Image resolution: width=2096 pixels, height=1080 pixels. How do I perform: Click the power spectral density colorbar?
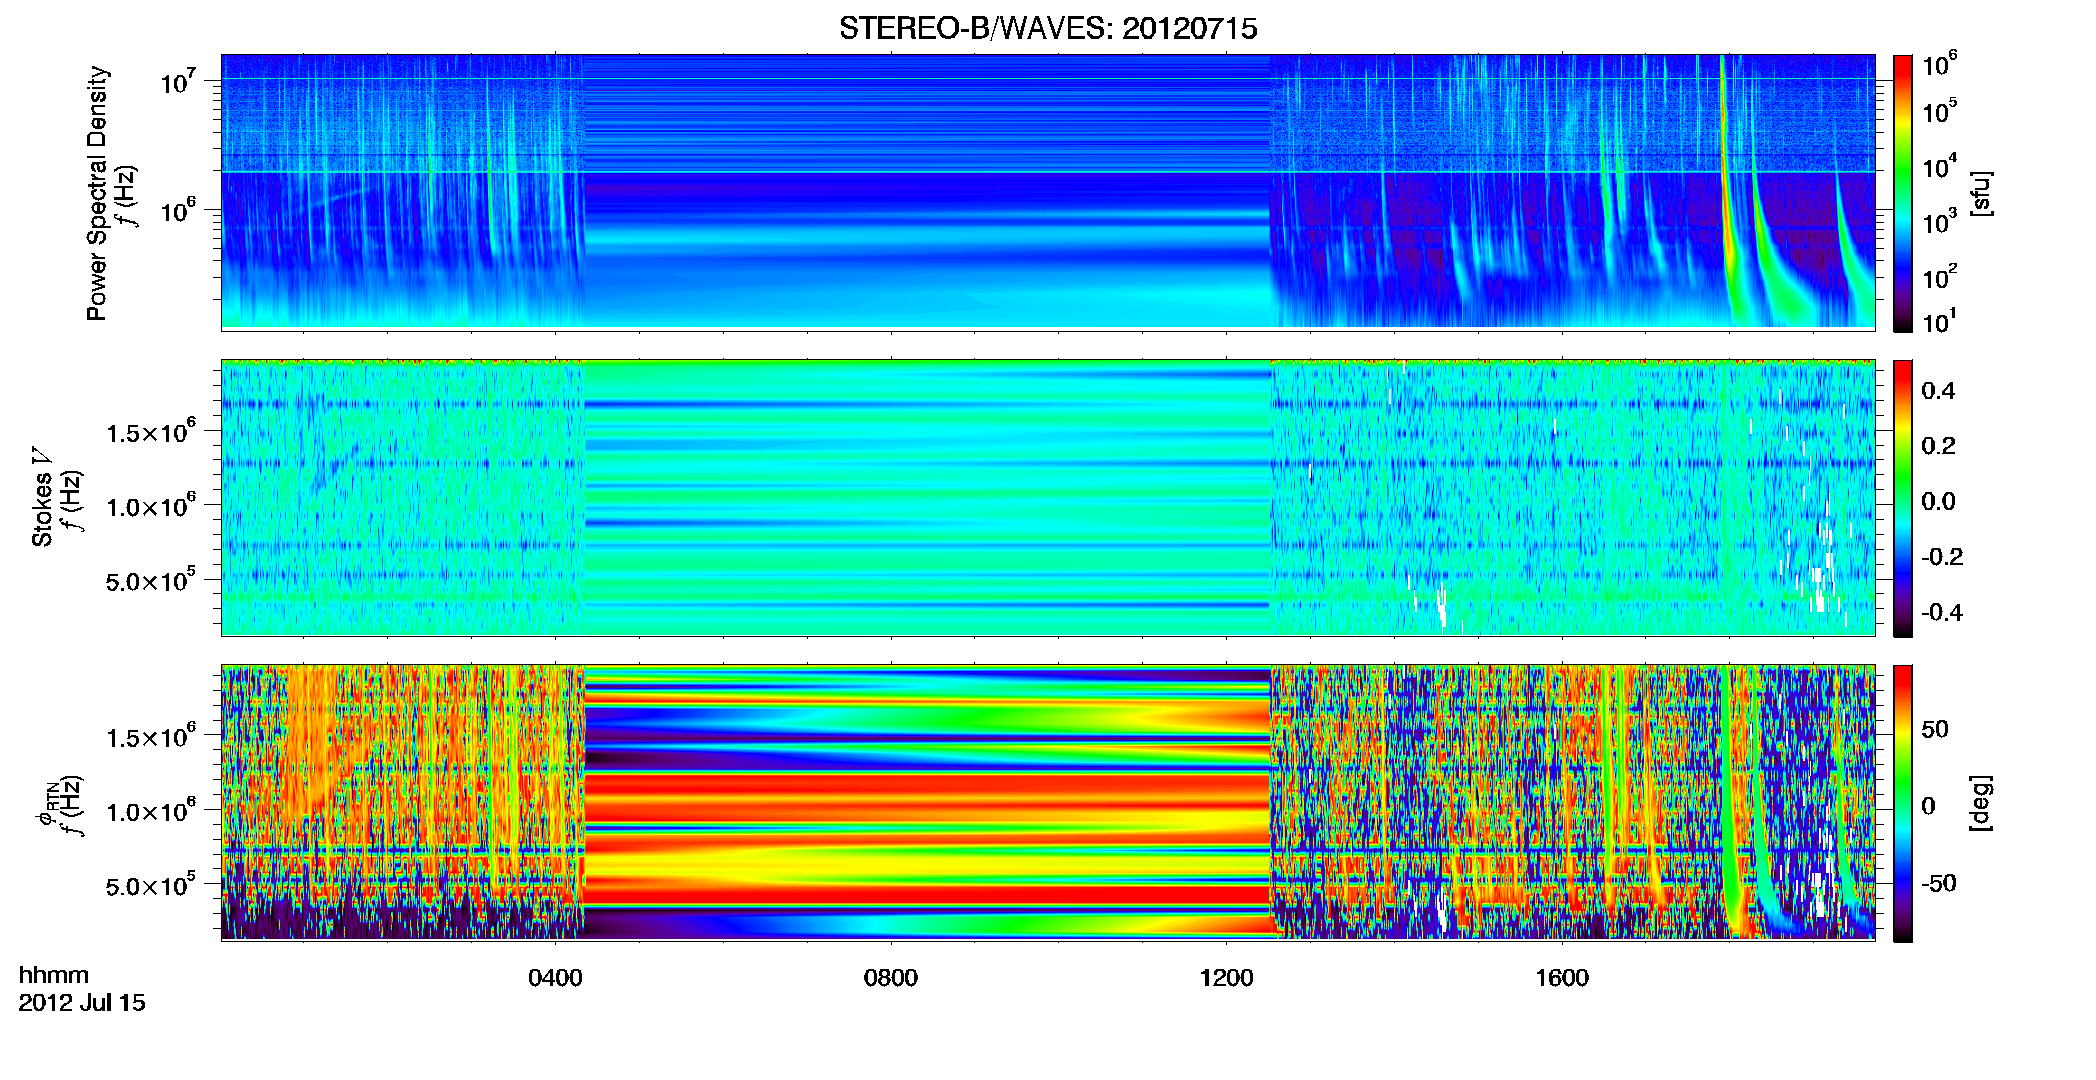pyautogui.click(x=1903, y=193)
